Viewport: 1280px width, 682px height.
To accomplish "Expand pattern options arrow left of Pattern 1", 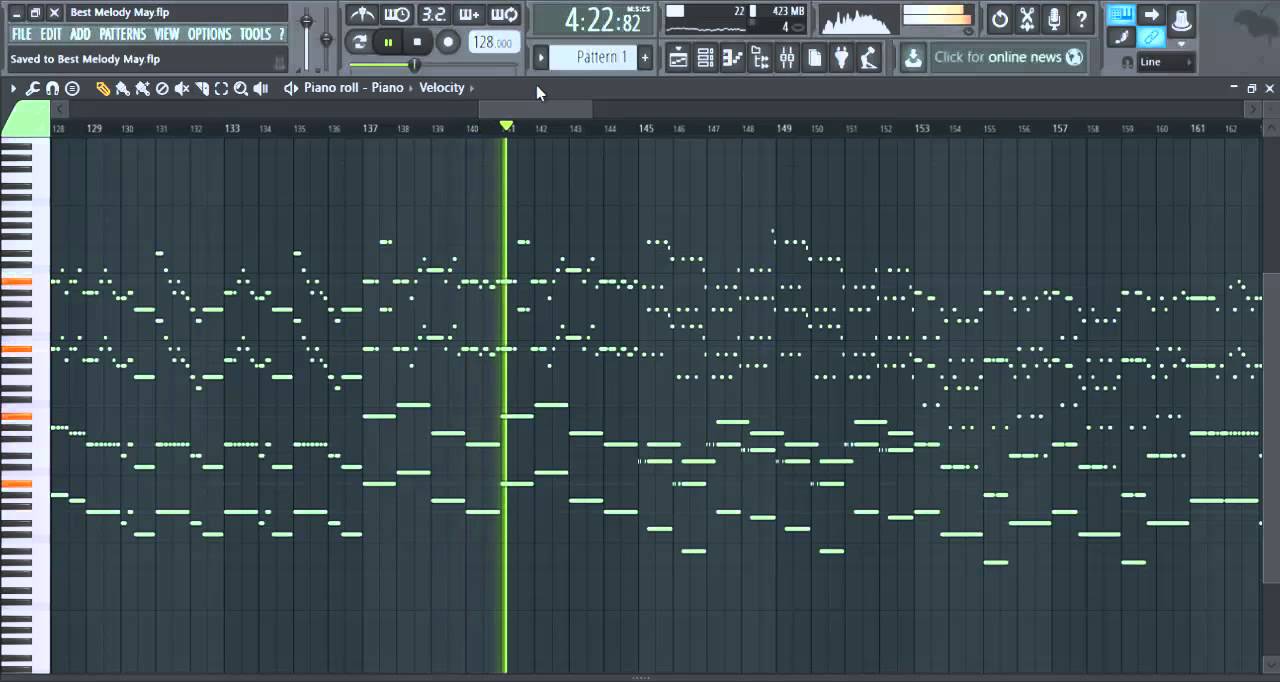I will (541, 58).
